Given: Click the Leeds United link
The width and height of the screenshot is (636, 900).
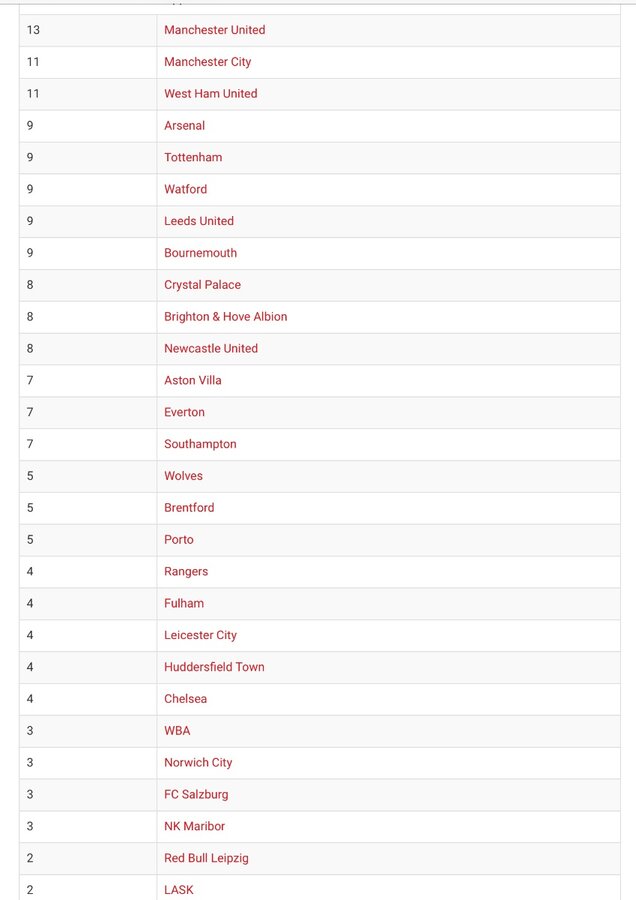Looking at the screenshot, I should pos(199,221).
